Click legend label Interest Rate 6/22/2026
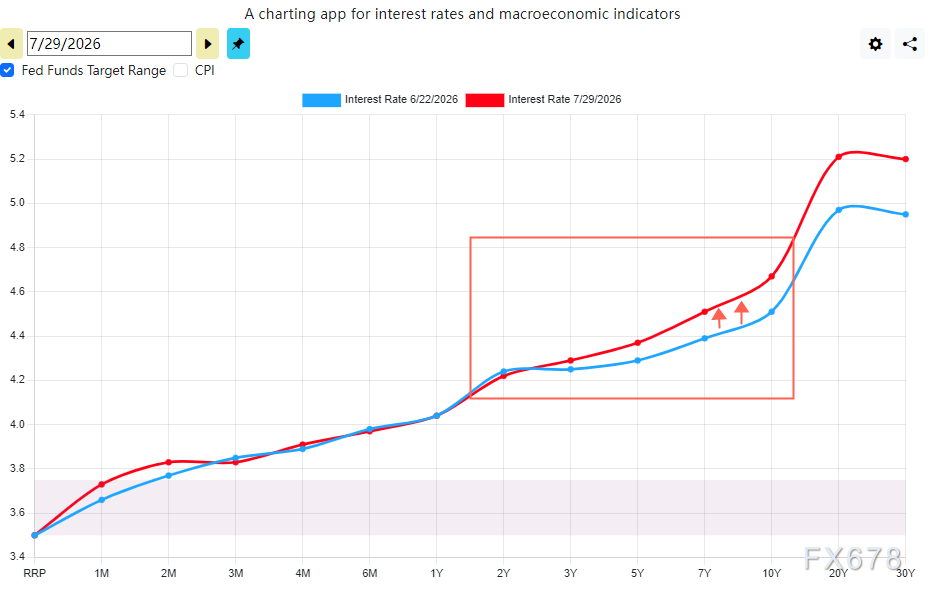 (x=401, y=100)
